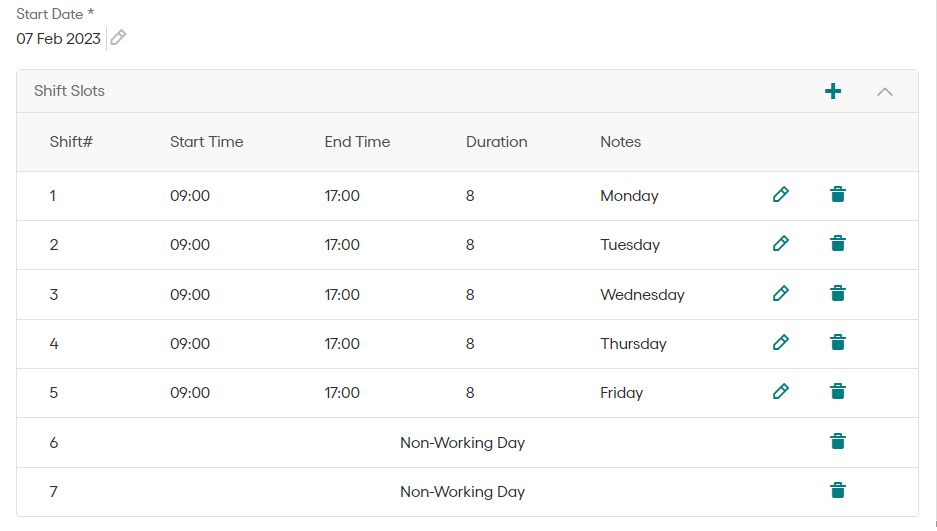Collapse the Shift Slots panel

point(884,91)
